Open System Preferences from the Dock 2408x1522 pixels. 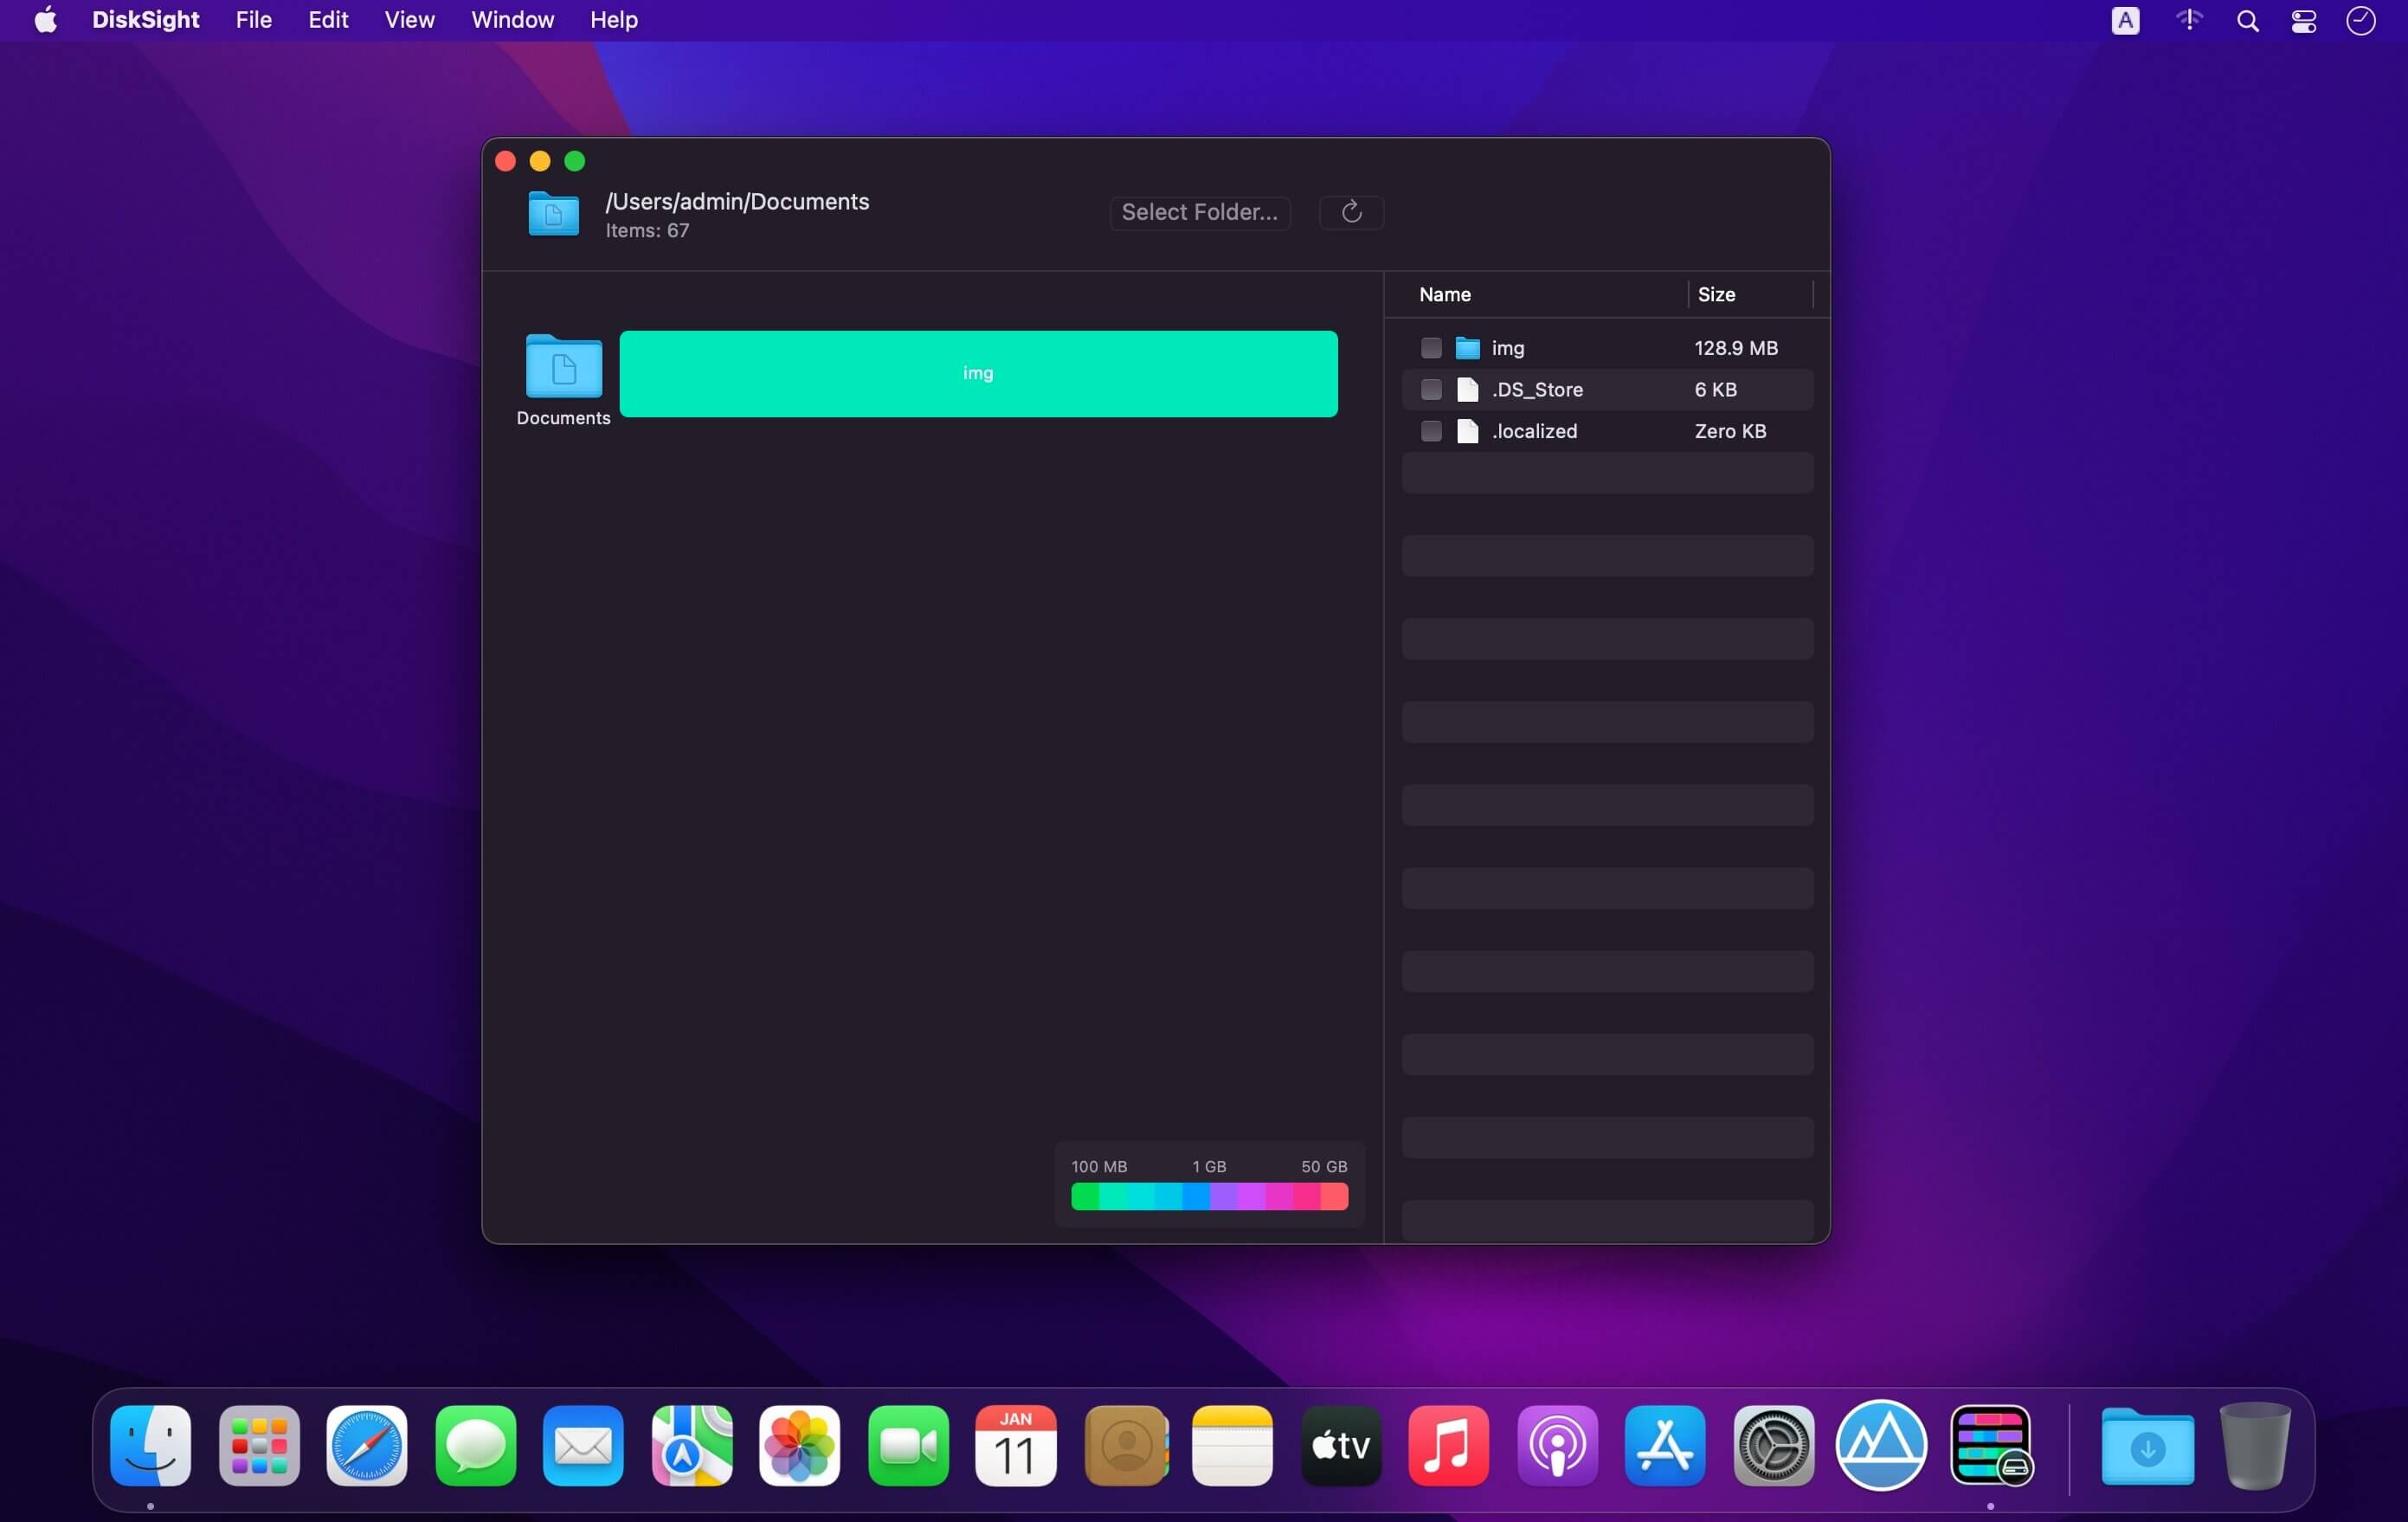1773,1445
